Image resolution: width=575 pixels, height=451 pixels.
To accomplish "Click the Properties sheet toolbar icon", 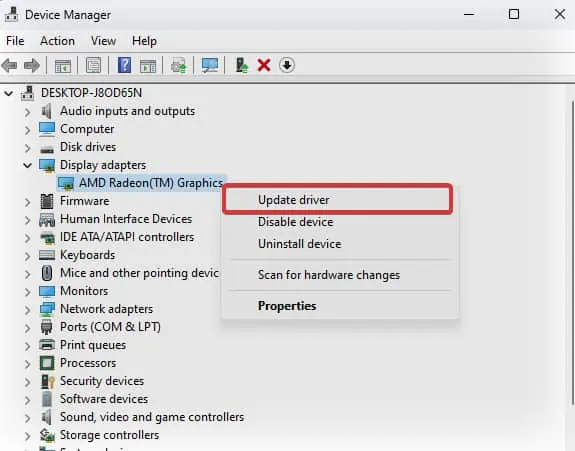I will pos(94,66).
